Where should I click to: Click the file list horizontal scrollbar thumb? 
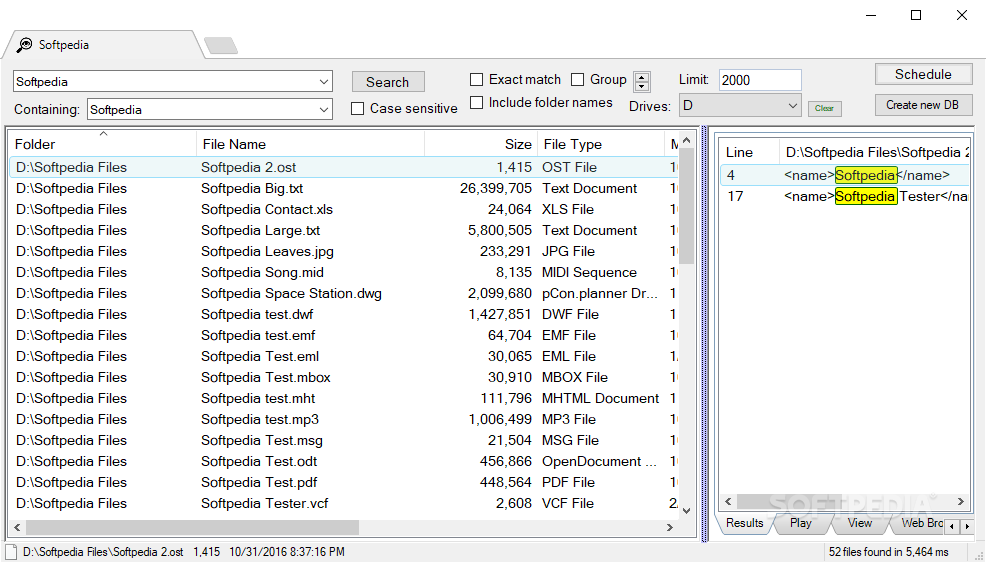(x=192, y=527)
